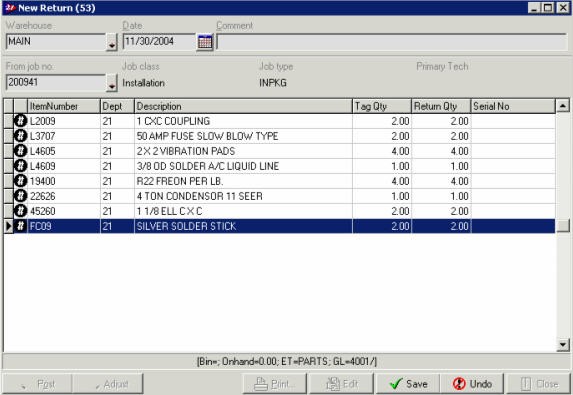The image size is (573, 395).
Task: Click the Return Qty column header
Action: (x=441, y=106)
